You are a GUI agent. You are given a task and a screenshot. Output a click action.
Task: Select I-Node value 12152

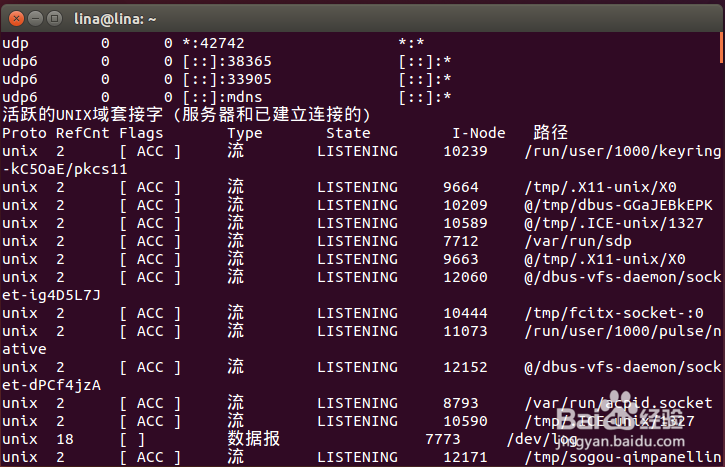(465, 368)
